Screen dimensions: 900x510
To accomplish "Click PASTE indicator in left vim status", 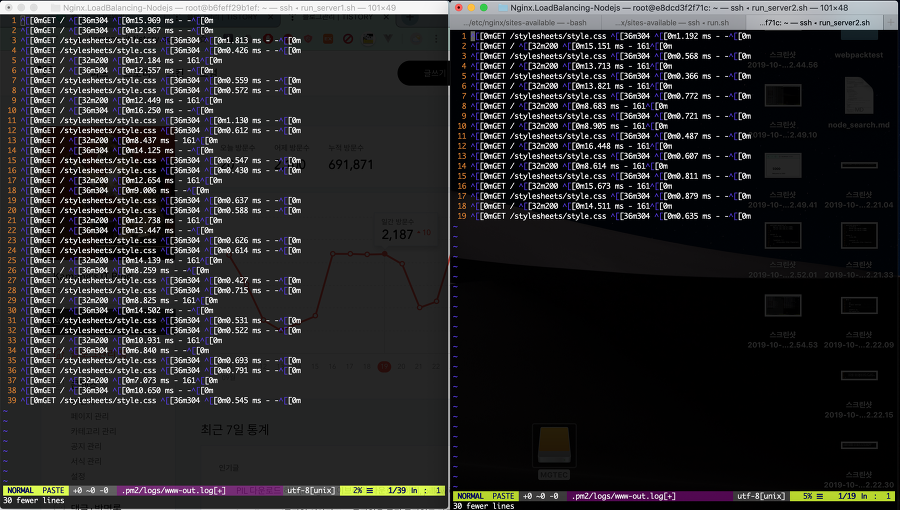I will pyautogui.click(x=53, y=490).
